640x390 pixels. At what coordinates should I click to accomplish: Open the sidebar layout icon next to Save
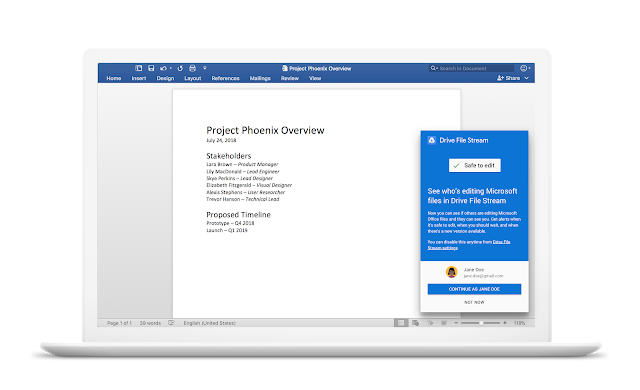(139, 68)
